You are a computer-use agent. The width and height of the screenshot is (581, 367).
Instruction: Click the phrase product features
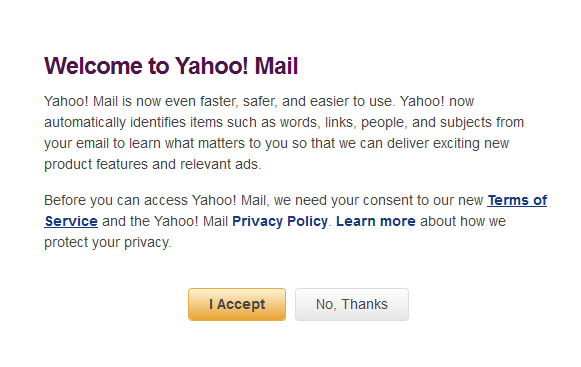pos(96,164)
